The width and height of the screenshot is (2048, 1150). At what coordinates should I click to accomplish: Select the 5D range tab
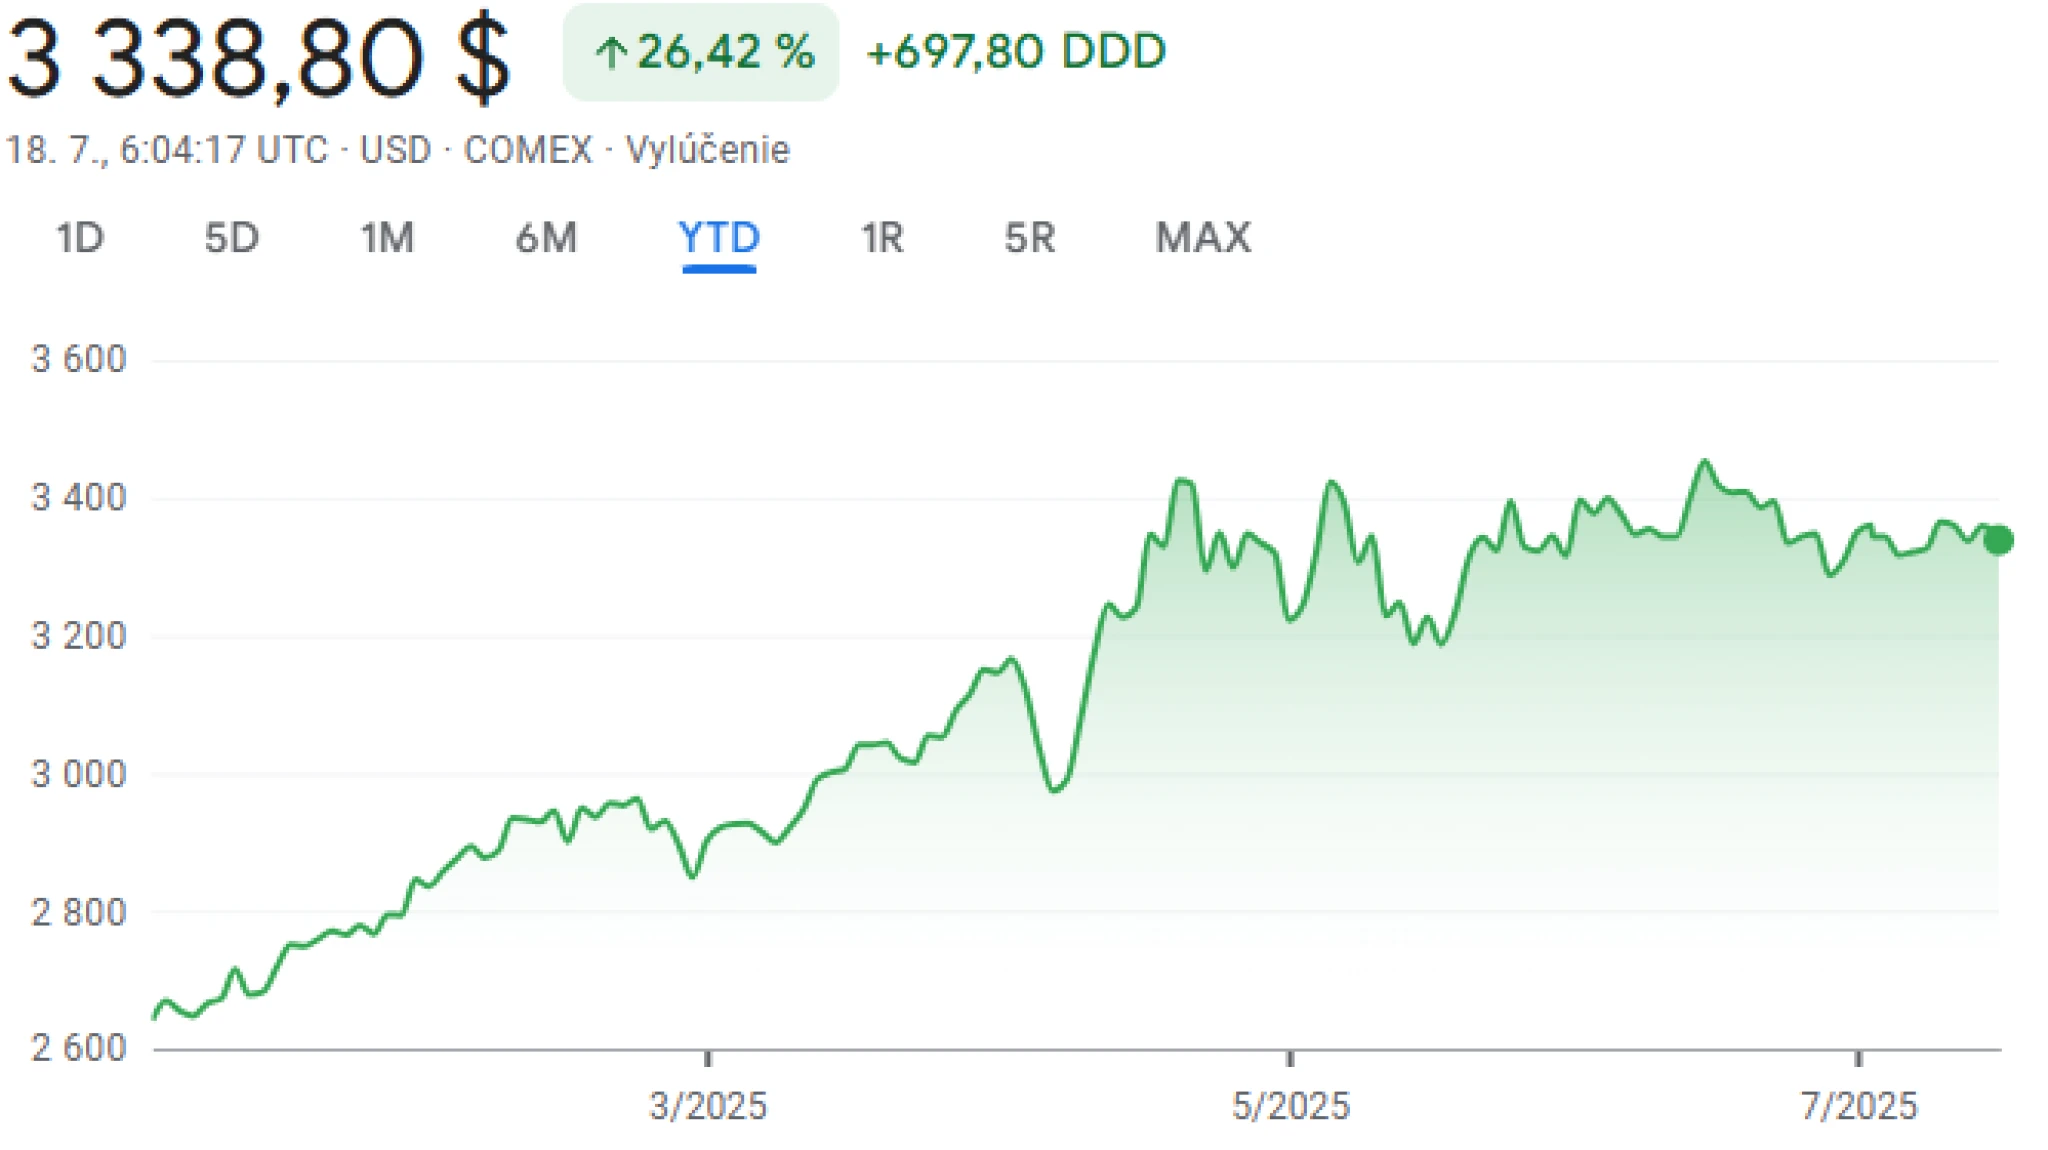tap(231, 238)
